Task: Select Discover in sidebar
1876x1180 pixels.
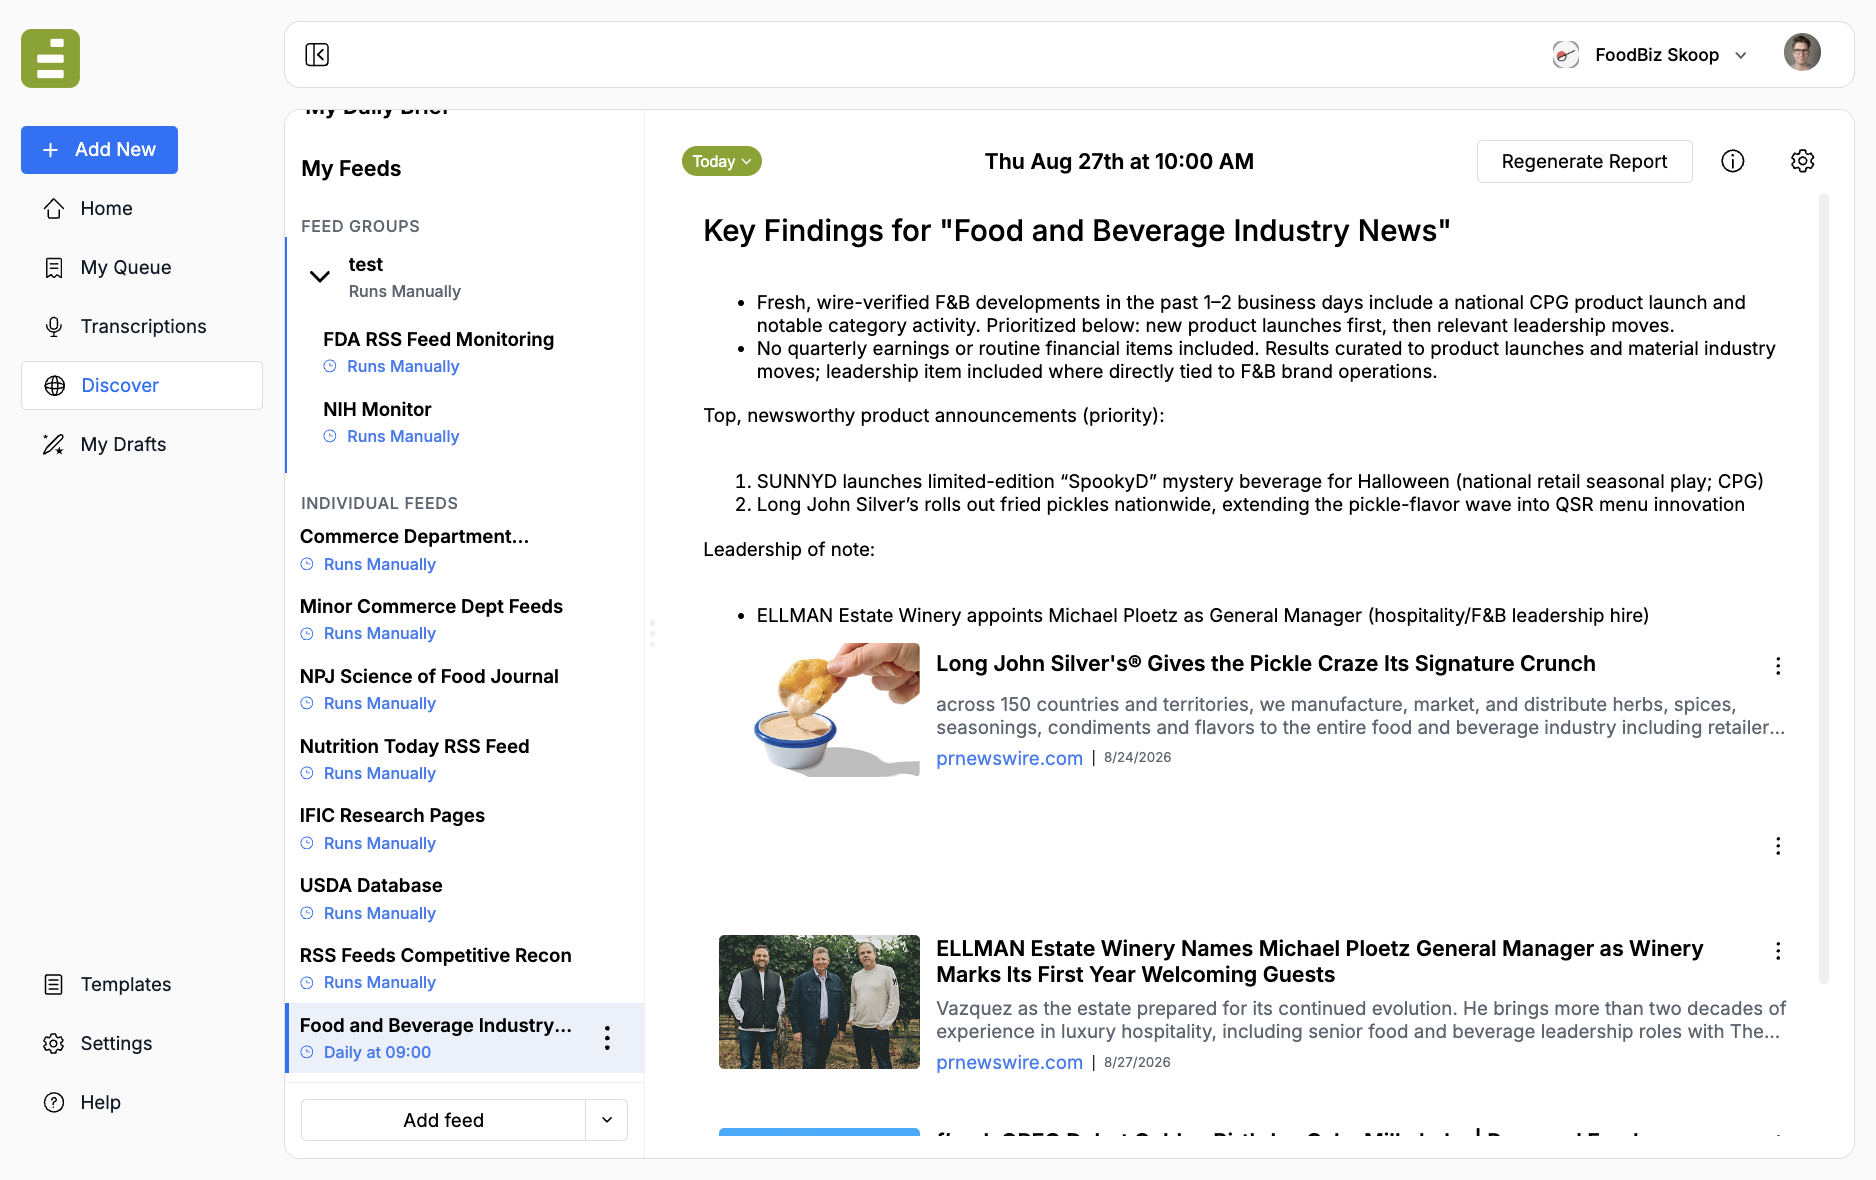Action: [x=142, y=385]
